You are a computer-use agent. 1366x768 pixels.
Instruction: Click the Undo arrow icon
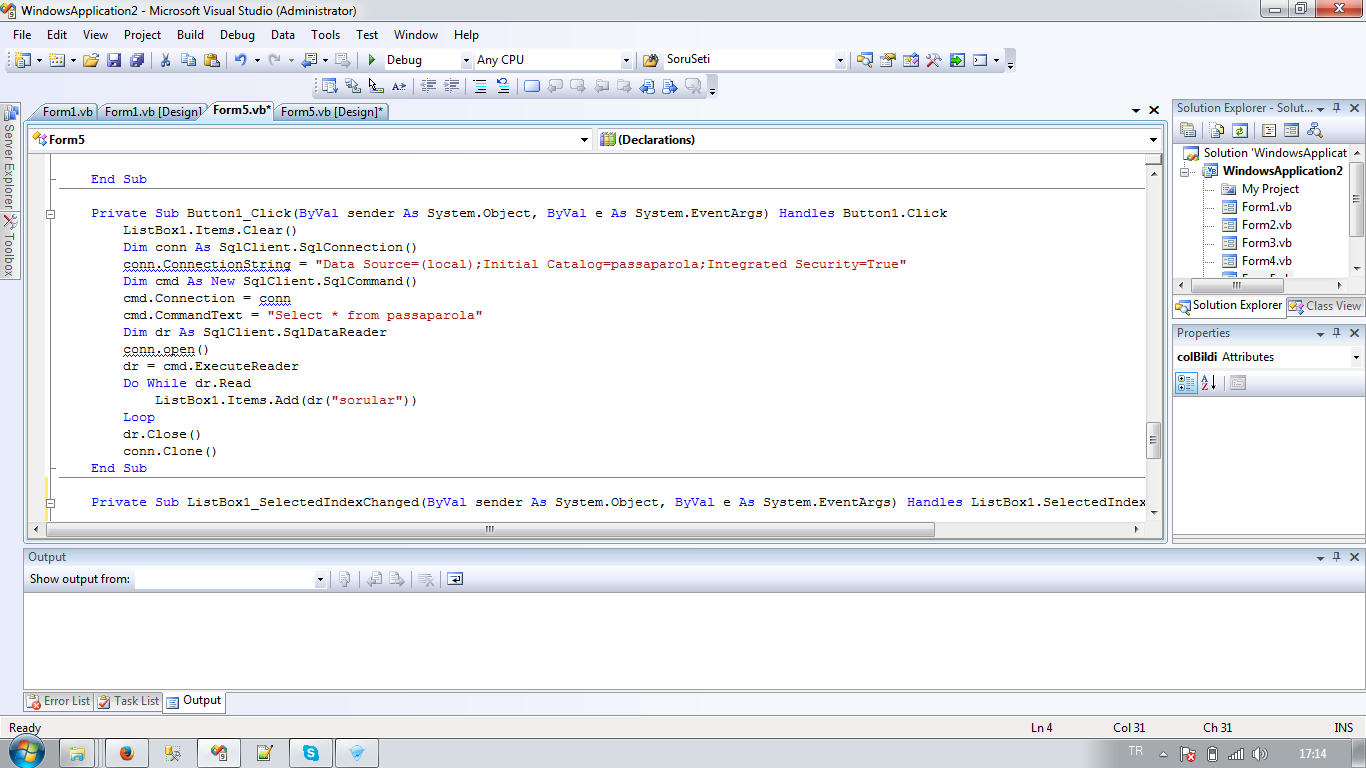click(x=240, y=60)
